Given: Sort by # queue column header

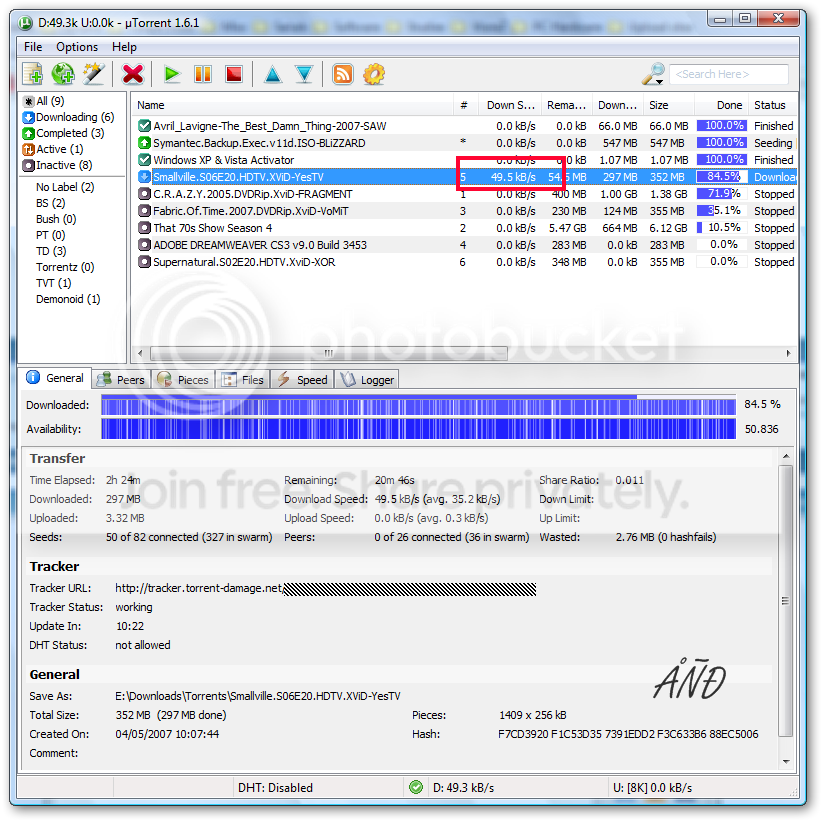Looking at the screenshot, I should pos(465,105).
